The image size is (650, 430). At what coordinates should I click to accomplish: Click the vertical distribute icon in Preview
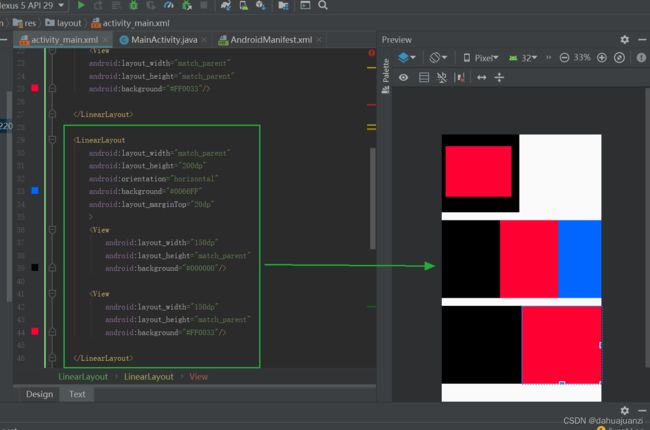[x=499, y=78]
